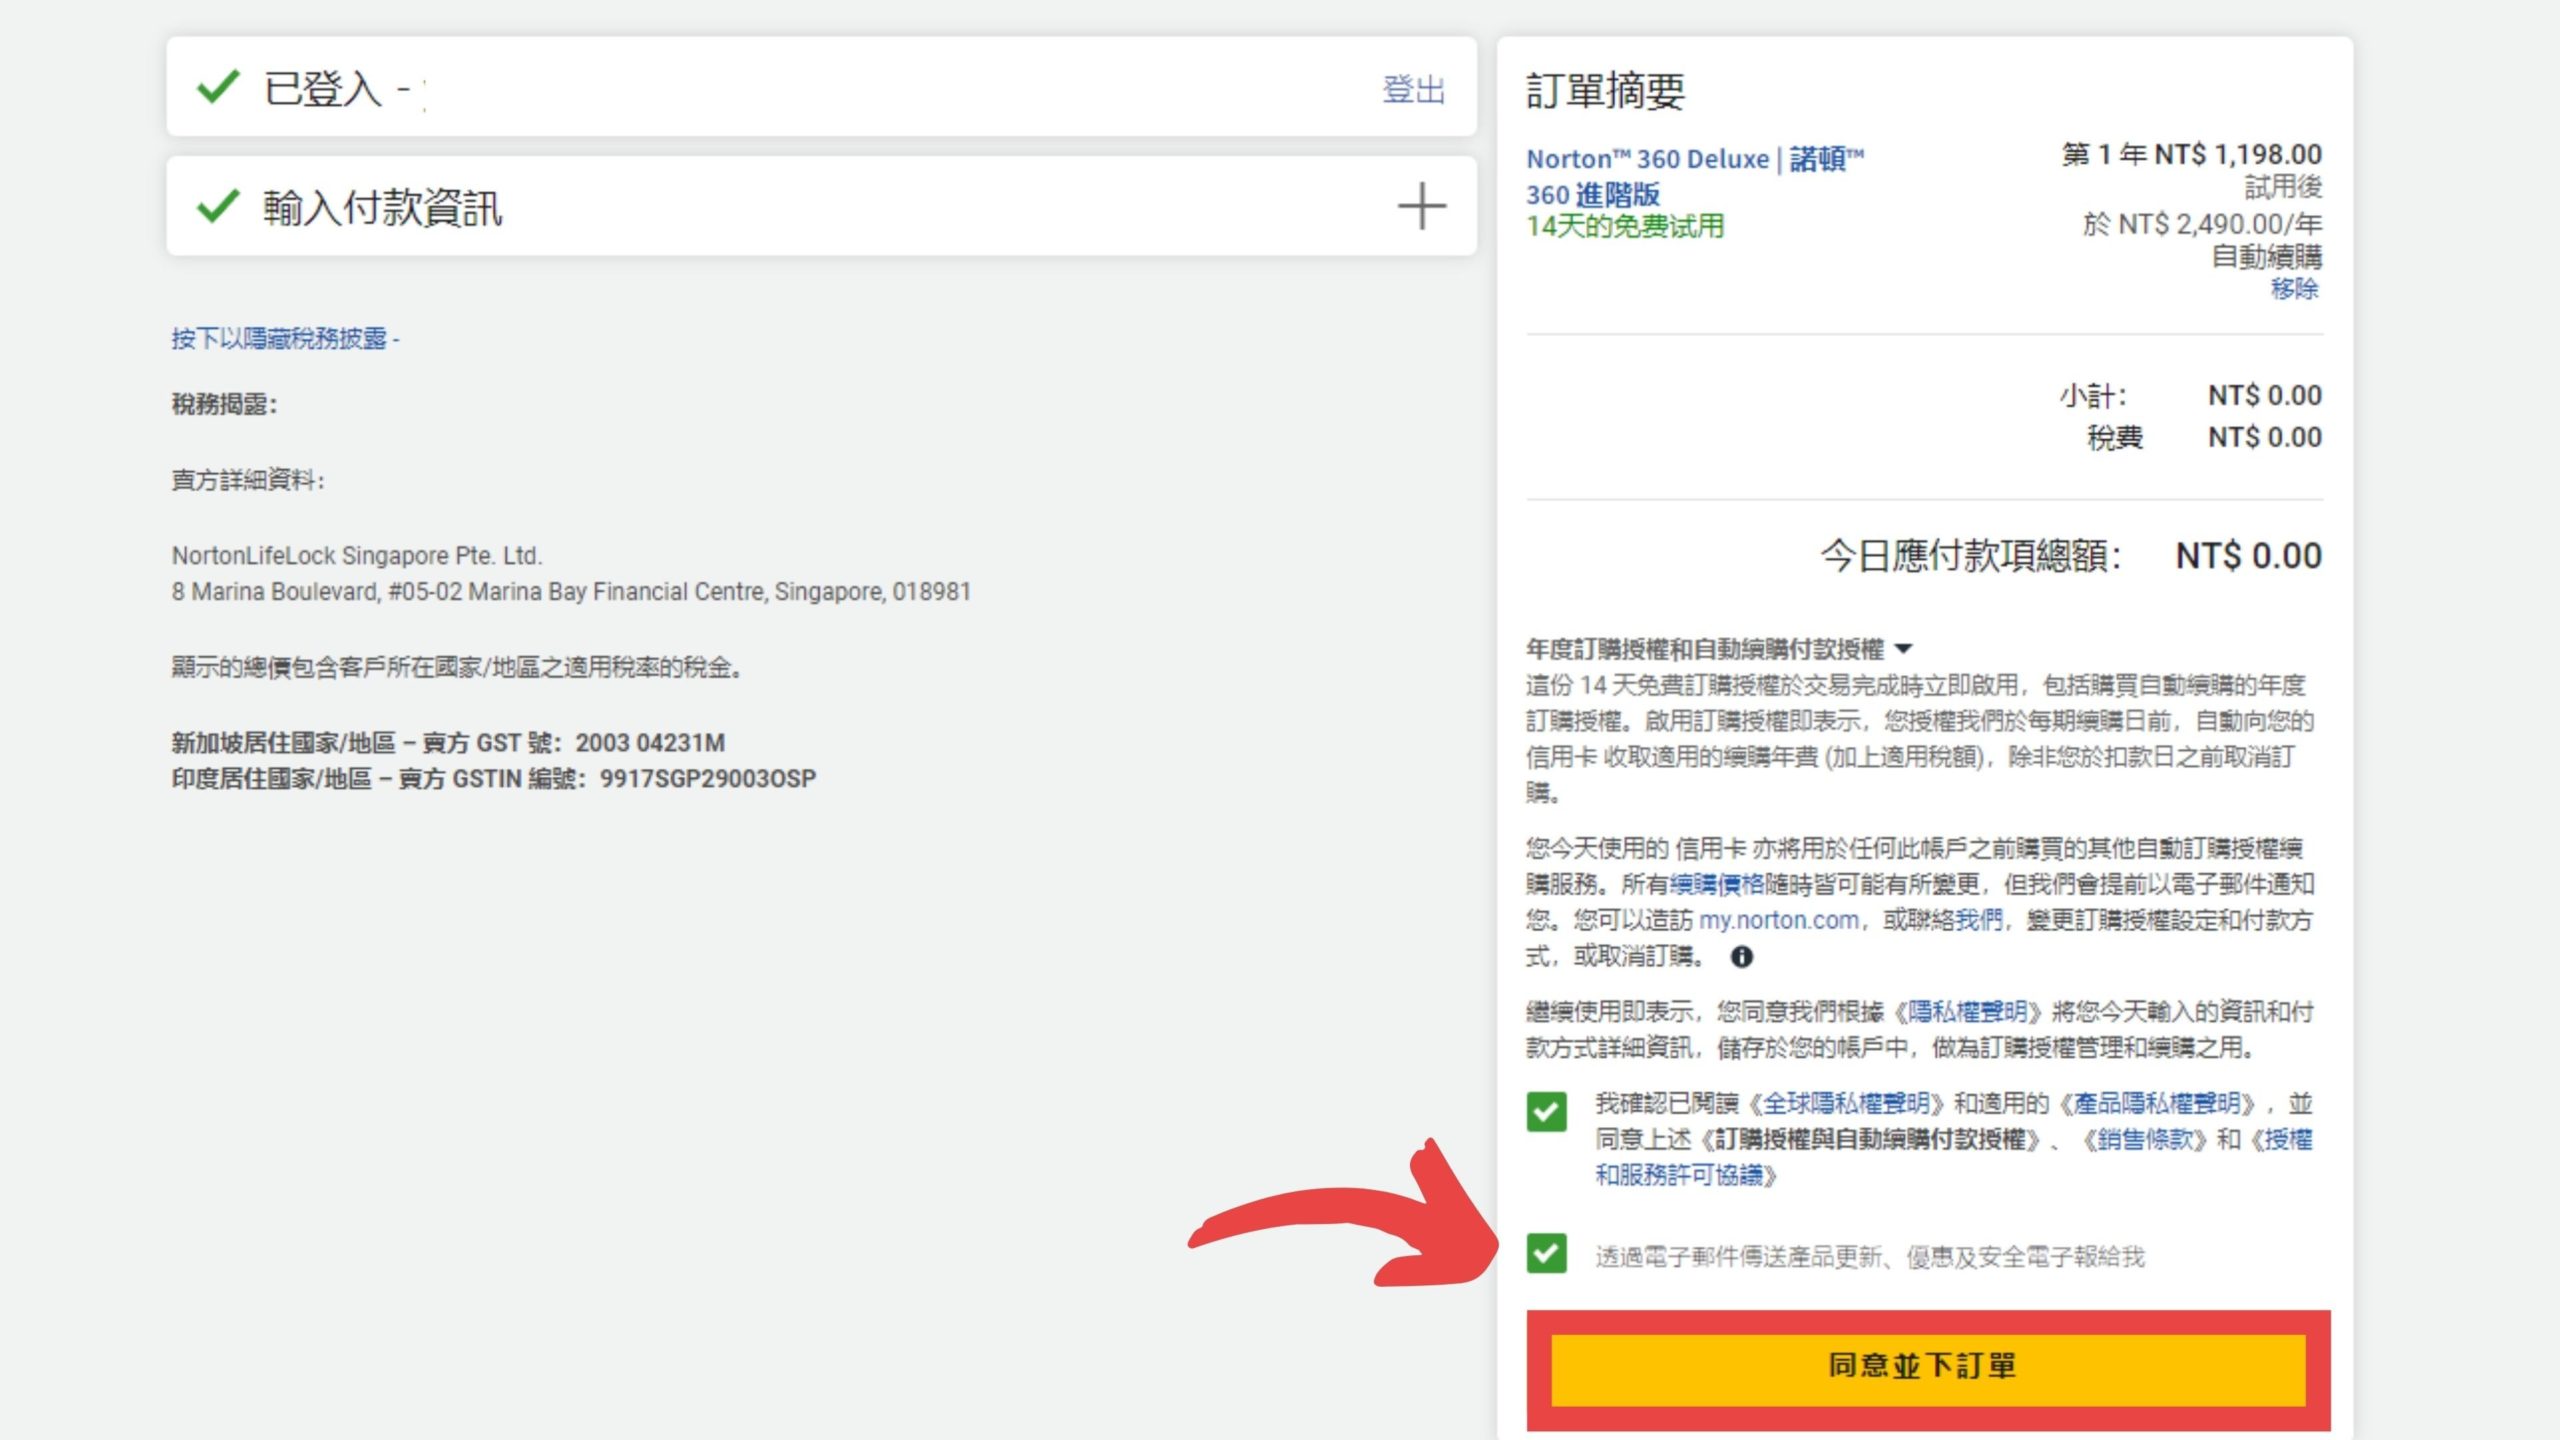Click the 稅費 NT$ 0.00 amount
Image resolution: width=2560 pixels, height=1440 pixels.
click(2265, 437)
